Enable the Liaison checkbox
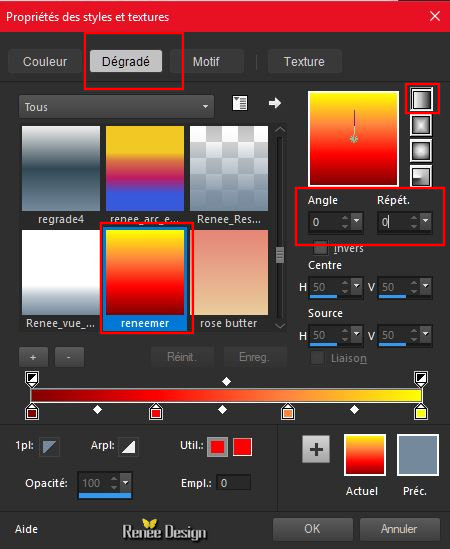Image resolution: width=450 pixels, height=549 pixels. coord(318,358)
